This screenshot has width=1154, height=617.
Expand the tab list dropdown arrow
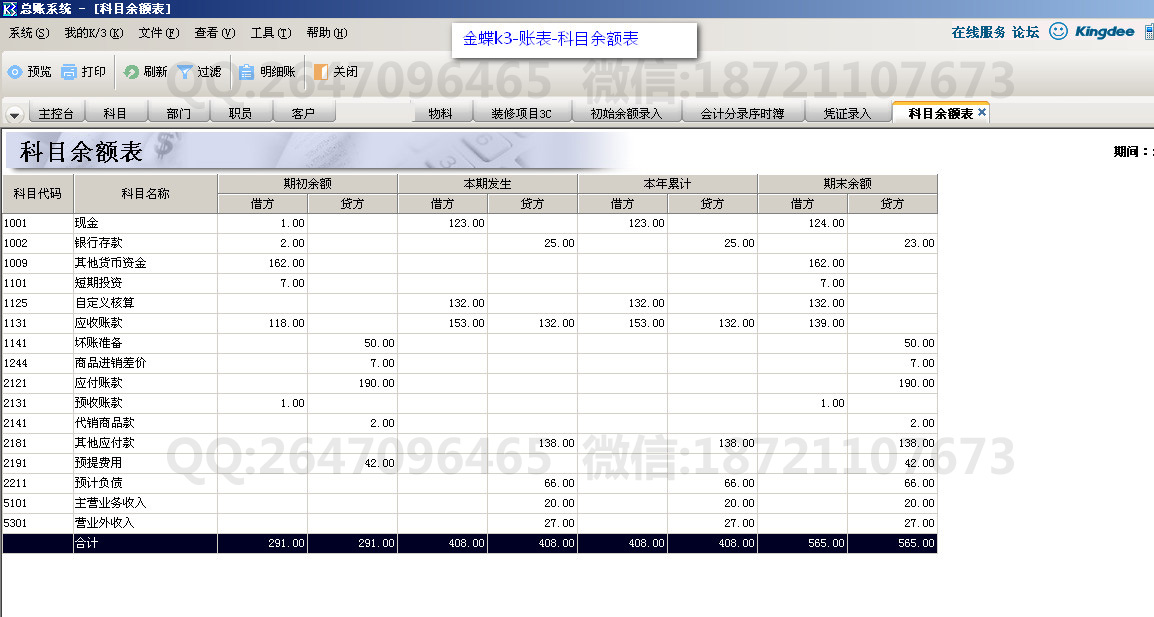(16, 114)
